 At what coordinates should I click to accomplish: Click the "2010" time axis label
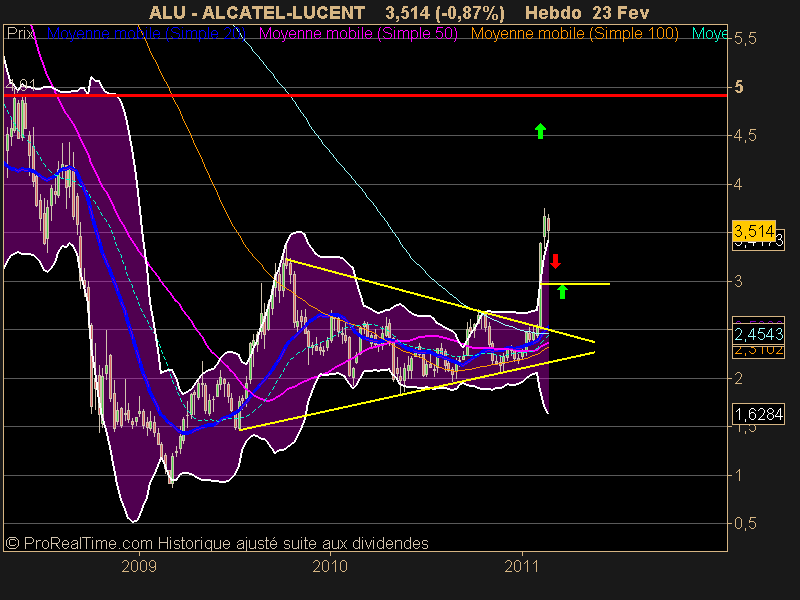click(x=330, y=566)
